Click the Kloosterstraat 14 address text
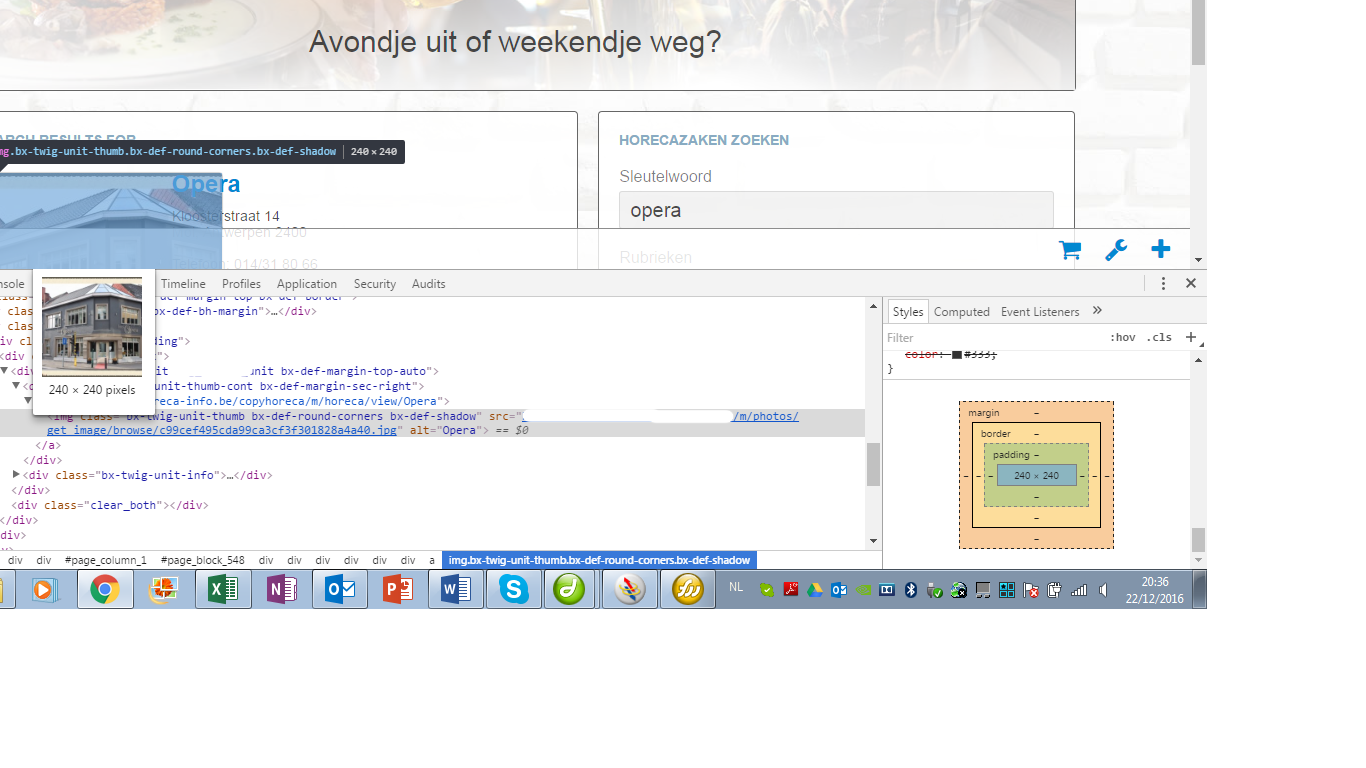 tap(226, 216)
